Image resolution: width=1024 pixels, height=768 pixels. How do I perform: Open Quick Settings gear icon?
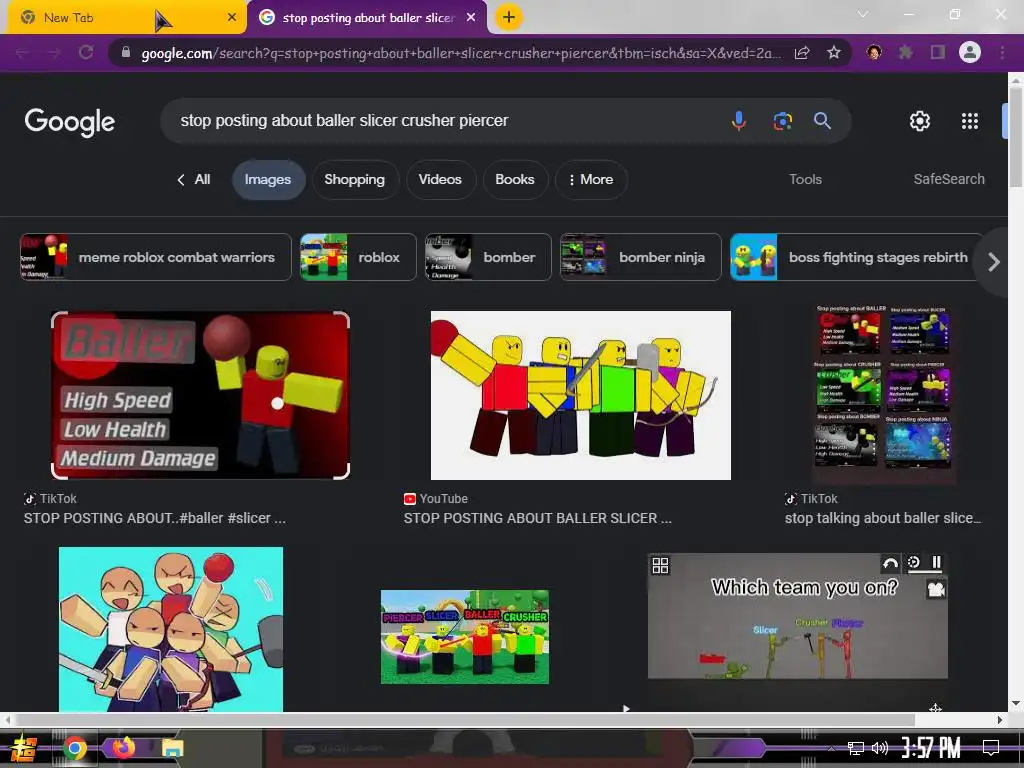(x=920, y=121)
